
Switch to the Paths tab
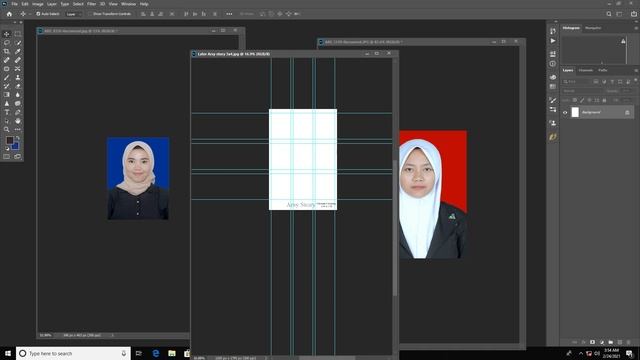point(603,70)
